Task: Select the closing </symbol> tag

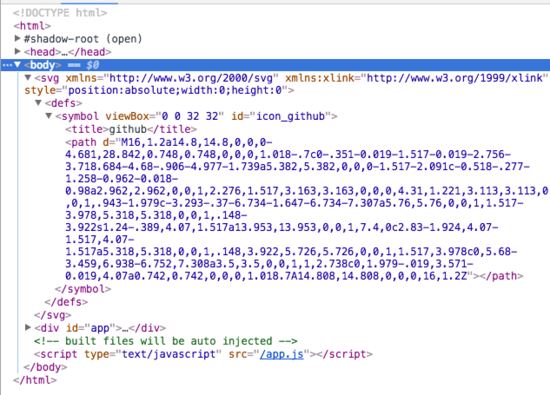Action: [x=83, y=289]
